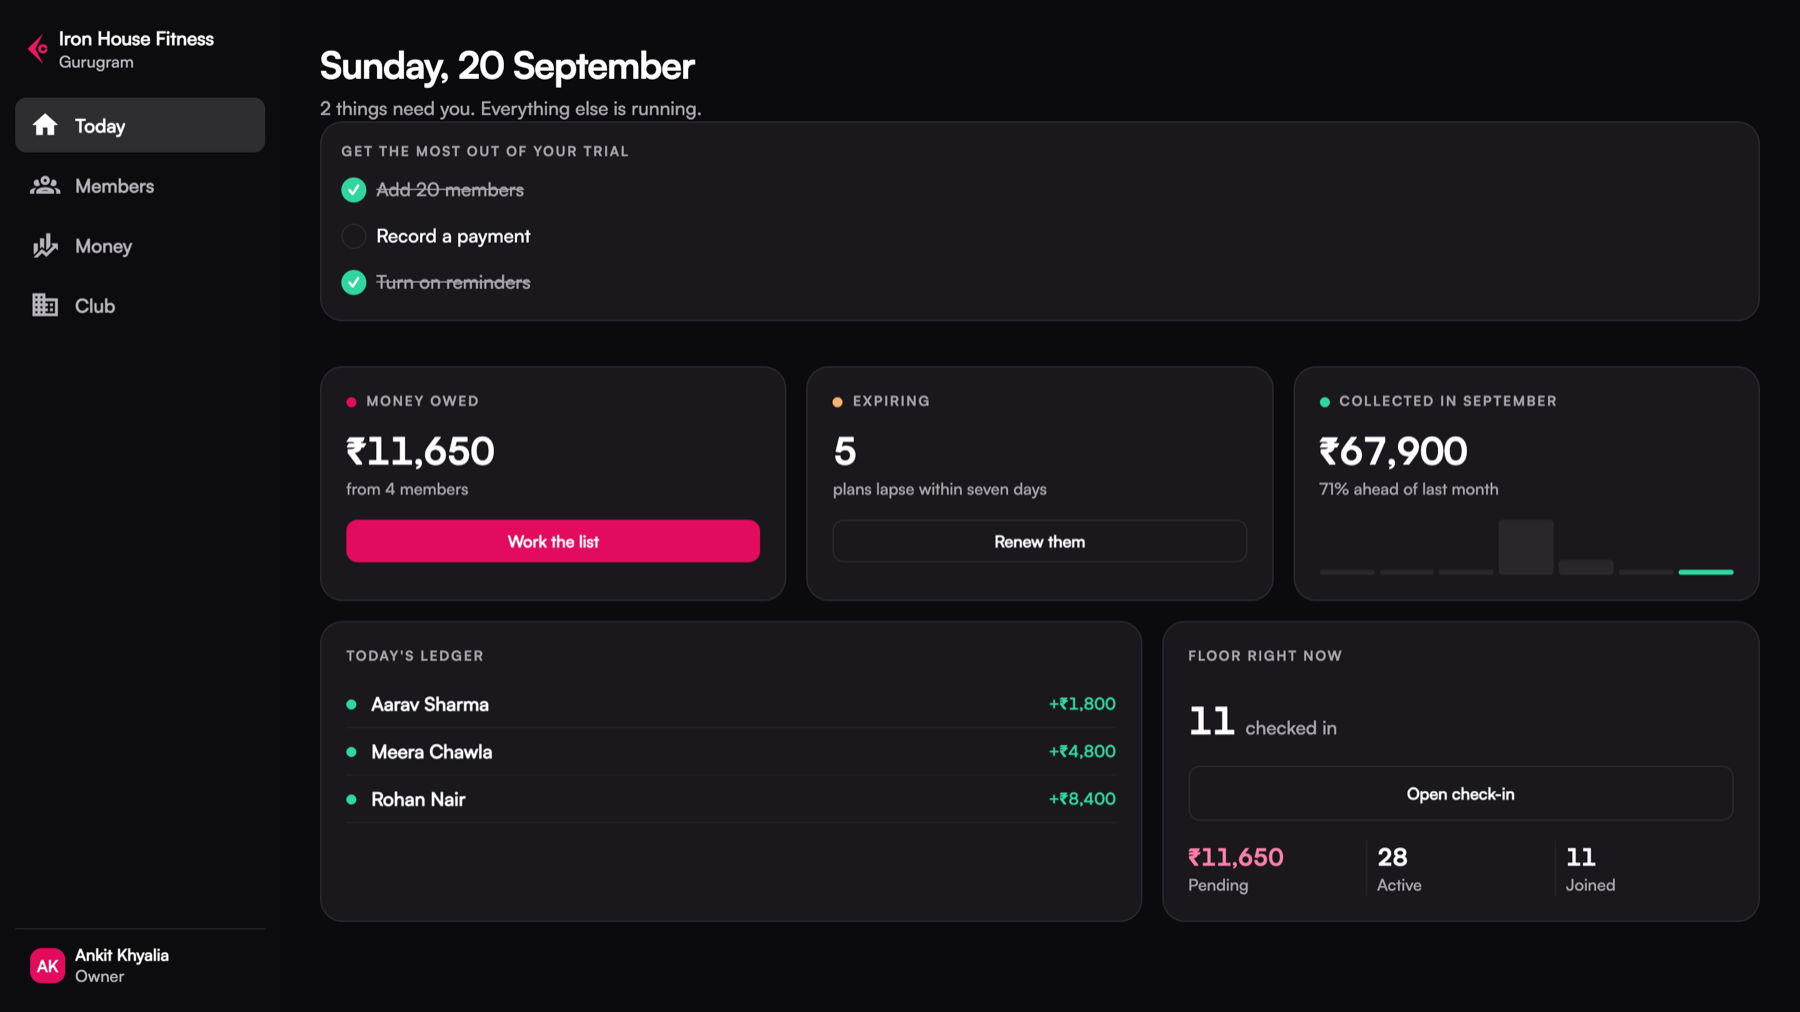Click the +₹4,800 amount

pyautogui.click(x=1082, y=751)
